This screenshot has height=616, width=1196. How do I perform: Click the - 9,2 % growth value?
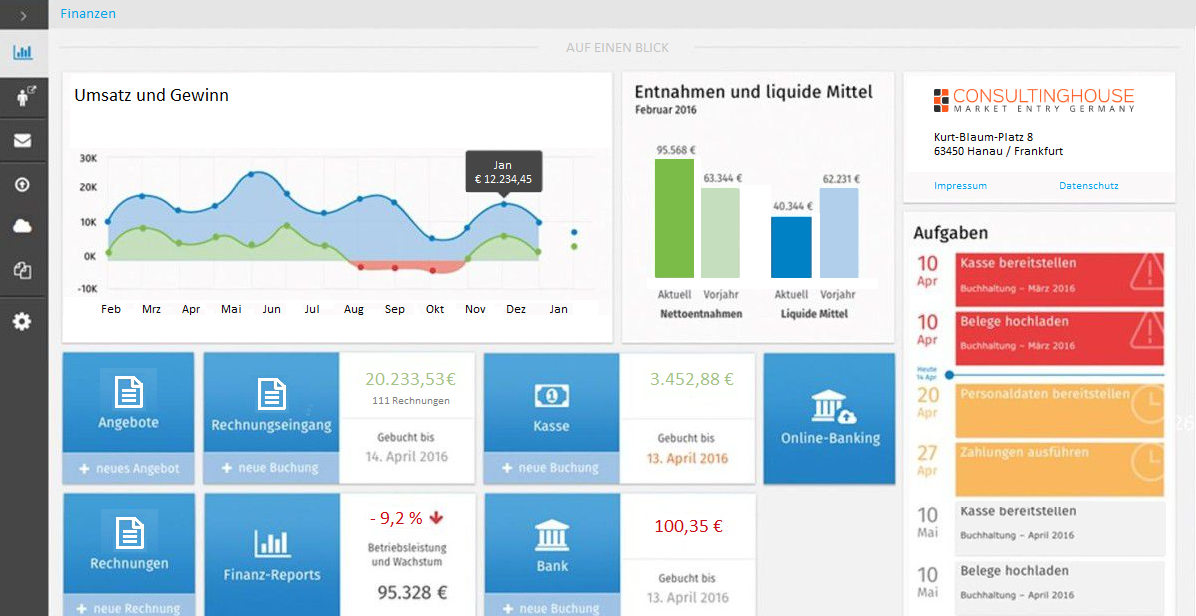(x=396, y=518)
